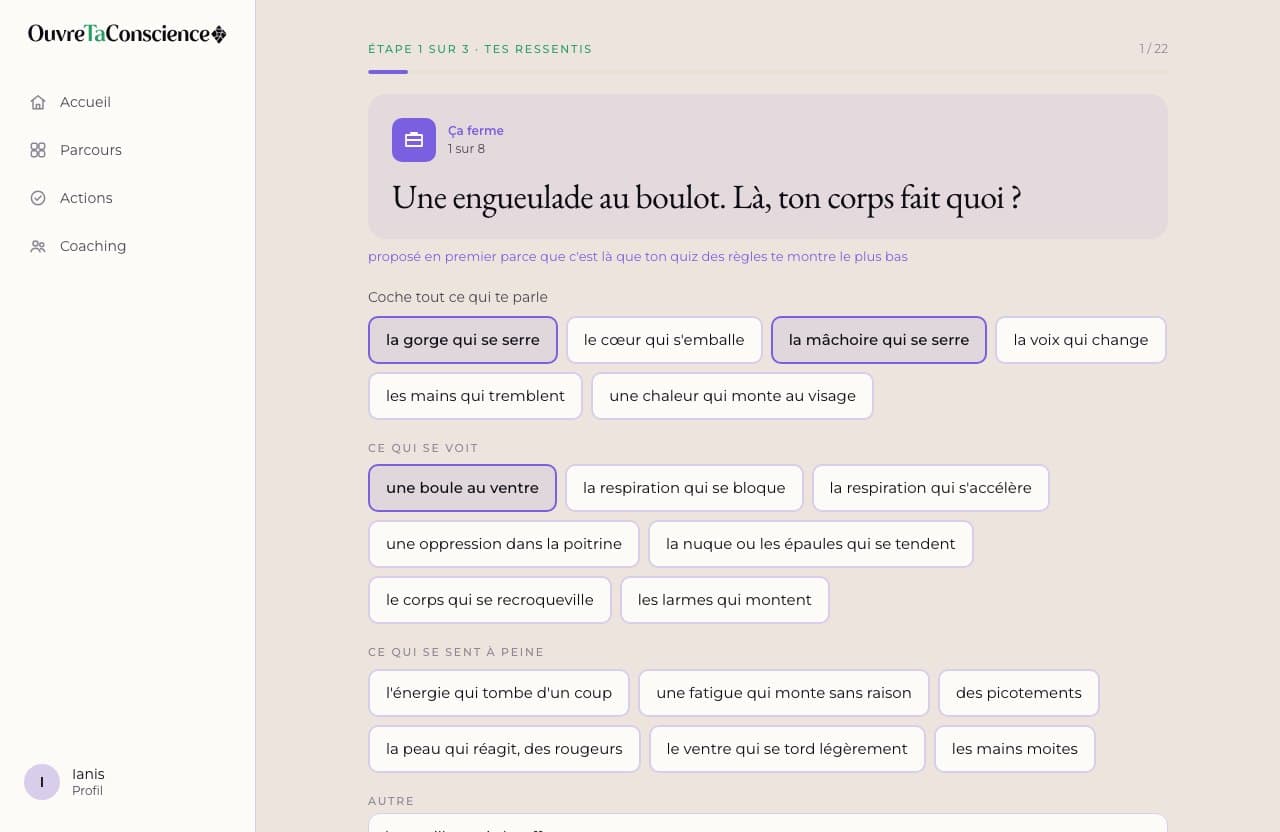Select the "des picotements" chip
Image resolution: width=1280 pixels, height=832 pixels.
[1019, 693]
